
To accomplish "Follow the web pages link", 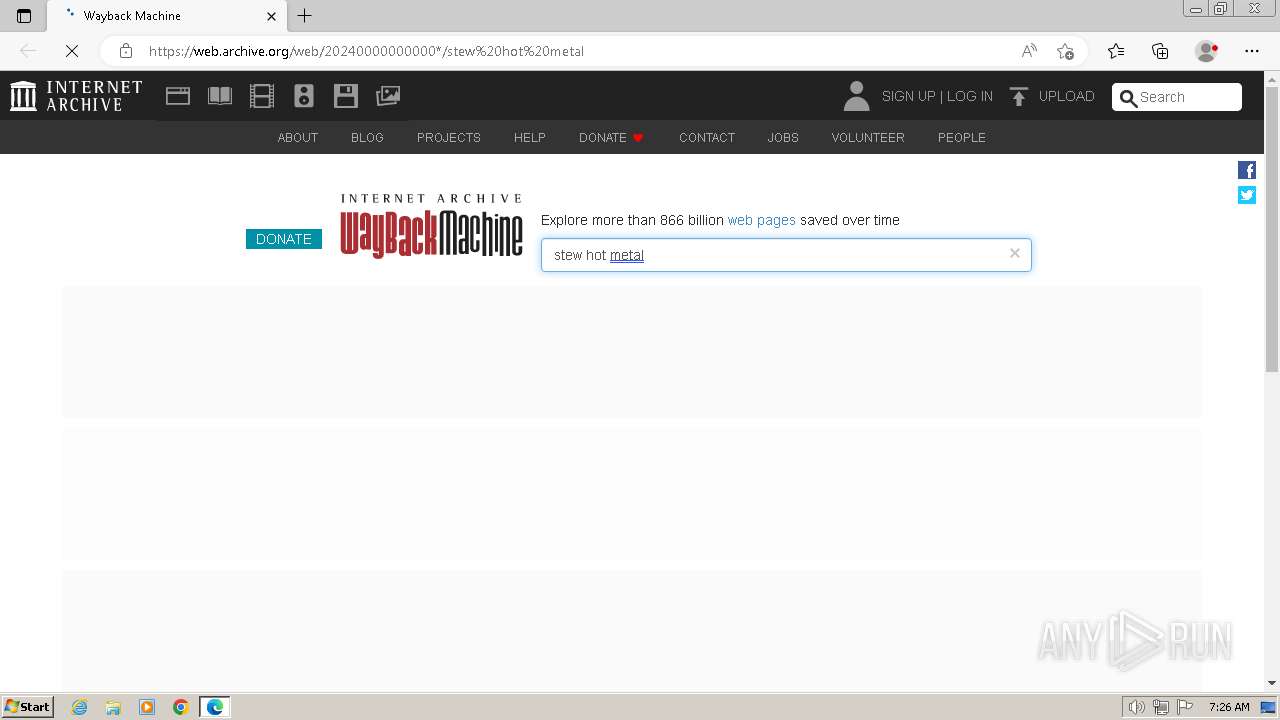I will [x=762, y=220].
